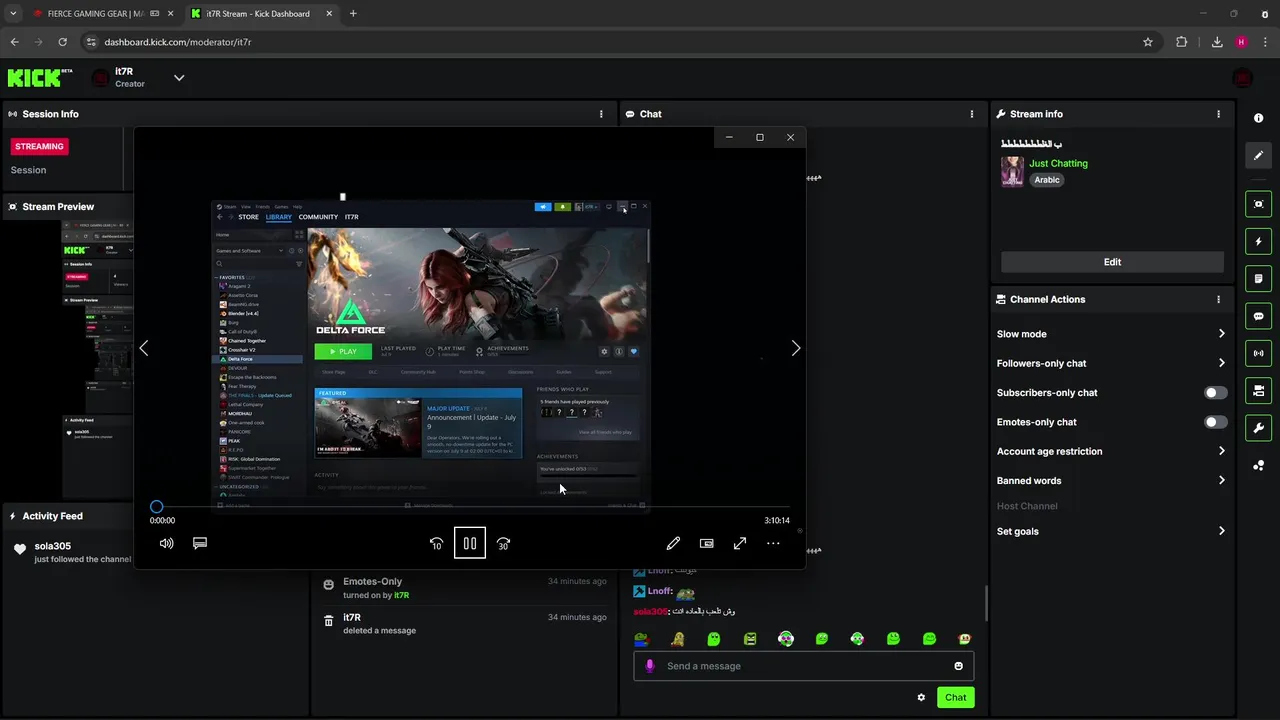1280x720 pixels.
Task: Open more options in video player
Action: pos(773,543)
